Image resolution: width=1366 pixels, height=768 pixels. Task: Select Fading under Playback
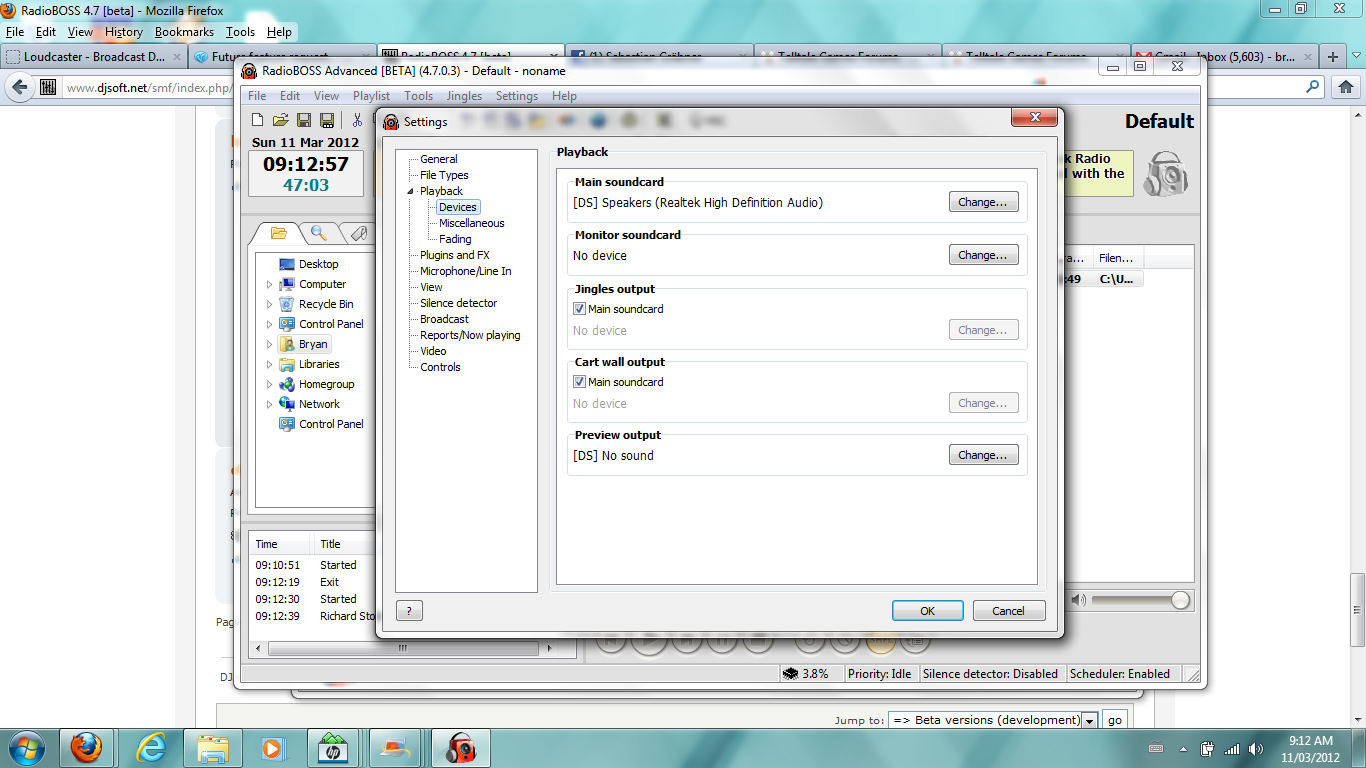(455, 239)
